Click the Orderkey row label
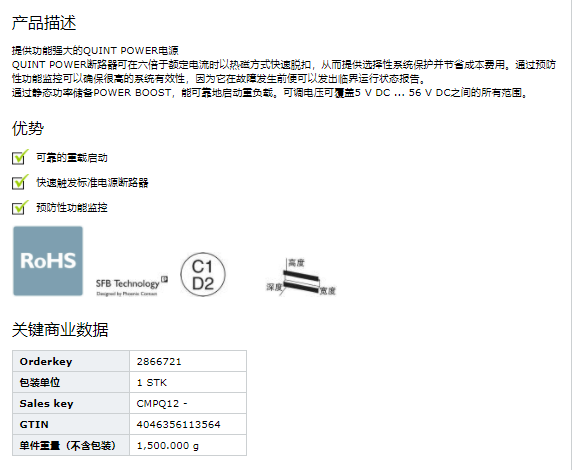Viewport: 576px width, 470px height. click(46, 362)
